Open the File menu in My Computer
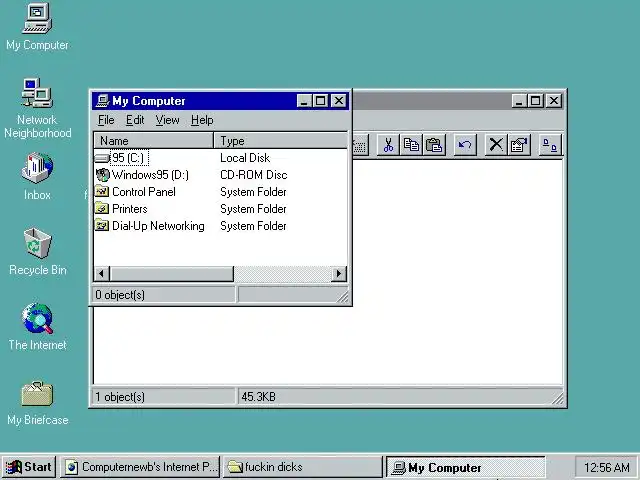The height and width of the screenshot is (480, 640). coord(106,120)
